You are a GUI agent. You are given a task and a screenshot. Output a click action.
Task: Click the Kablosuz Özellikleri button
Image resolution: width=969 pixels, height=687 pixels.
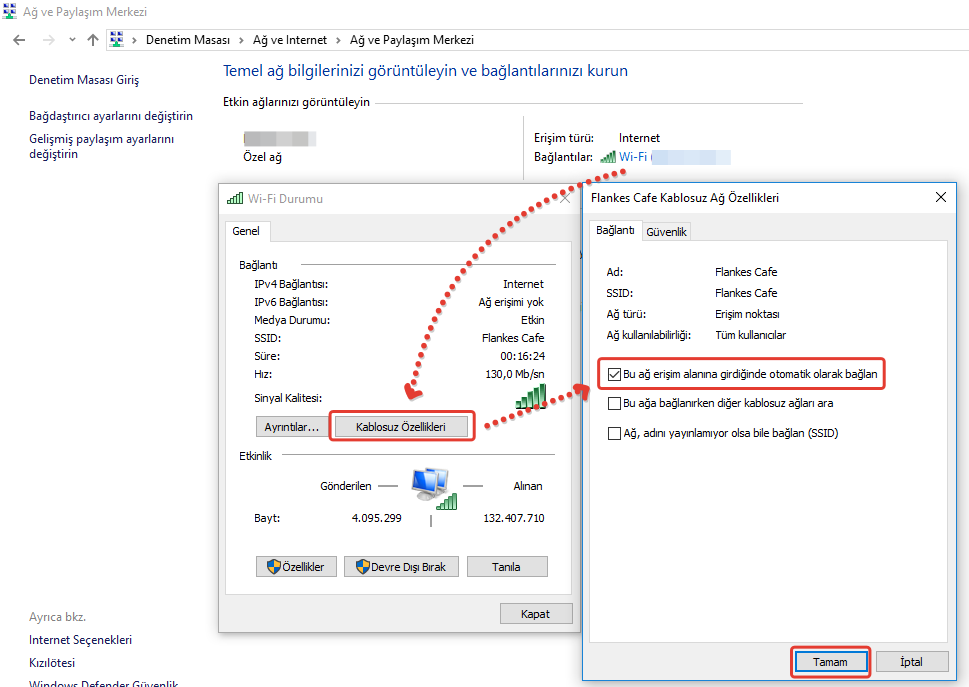400,427
